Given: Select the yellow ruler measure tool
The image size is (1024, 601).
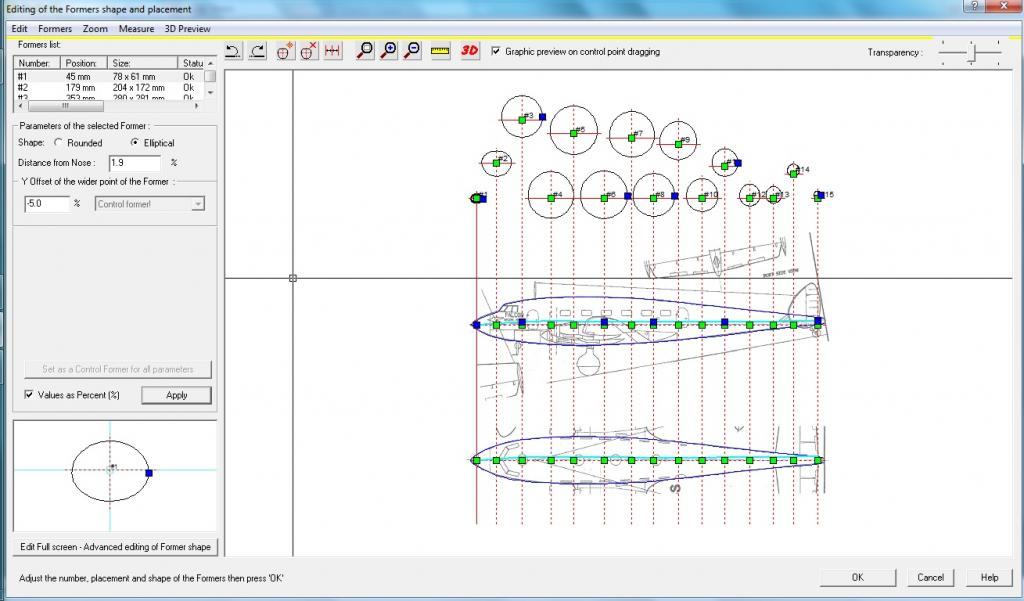Looking at the screenshot, I should [440, 51].
